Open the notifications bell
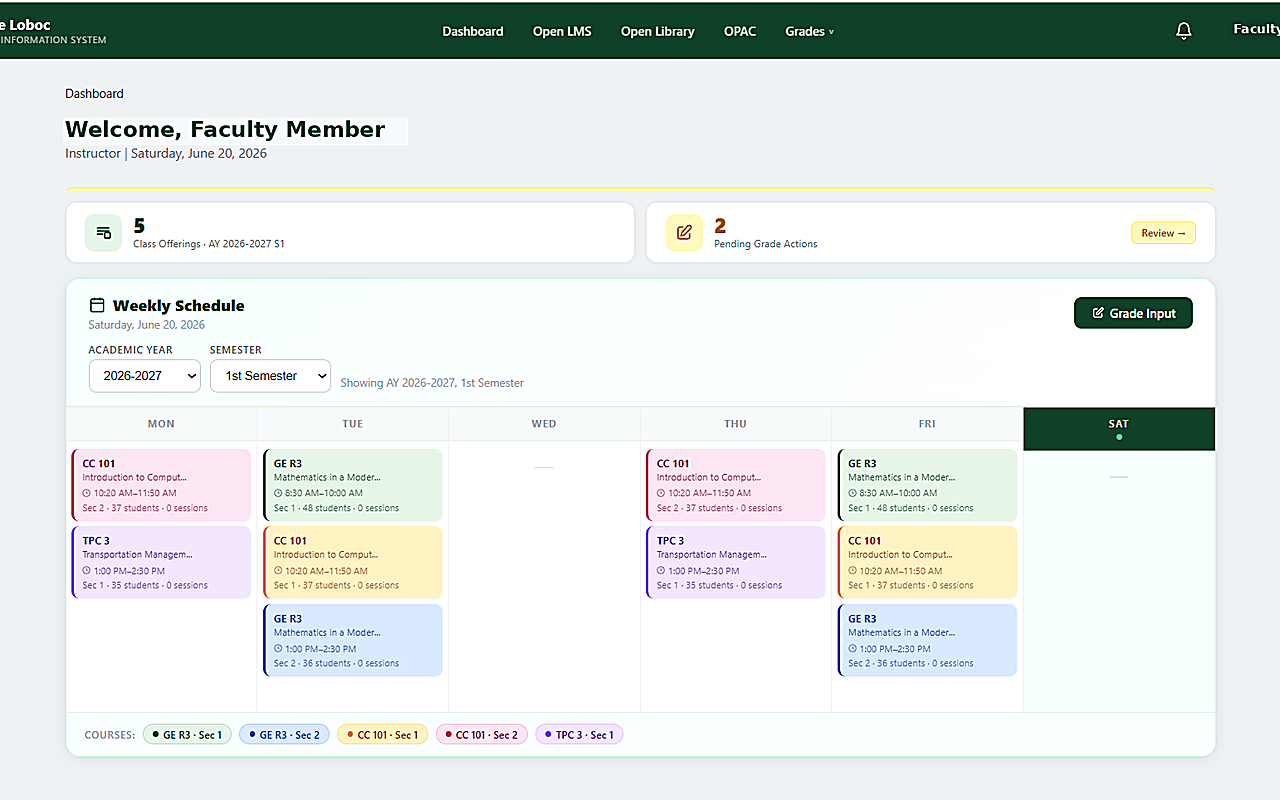Viewport: 1280px width, 800px height. coord(1184,31)
